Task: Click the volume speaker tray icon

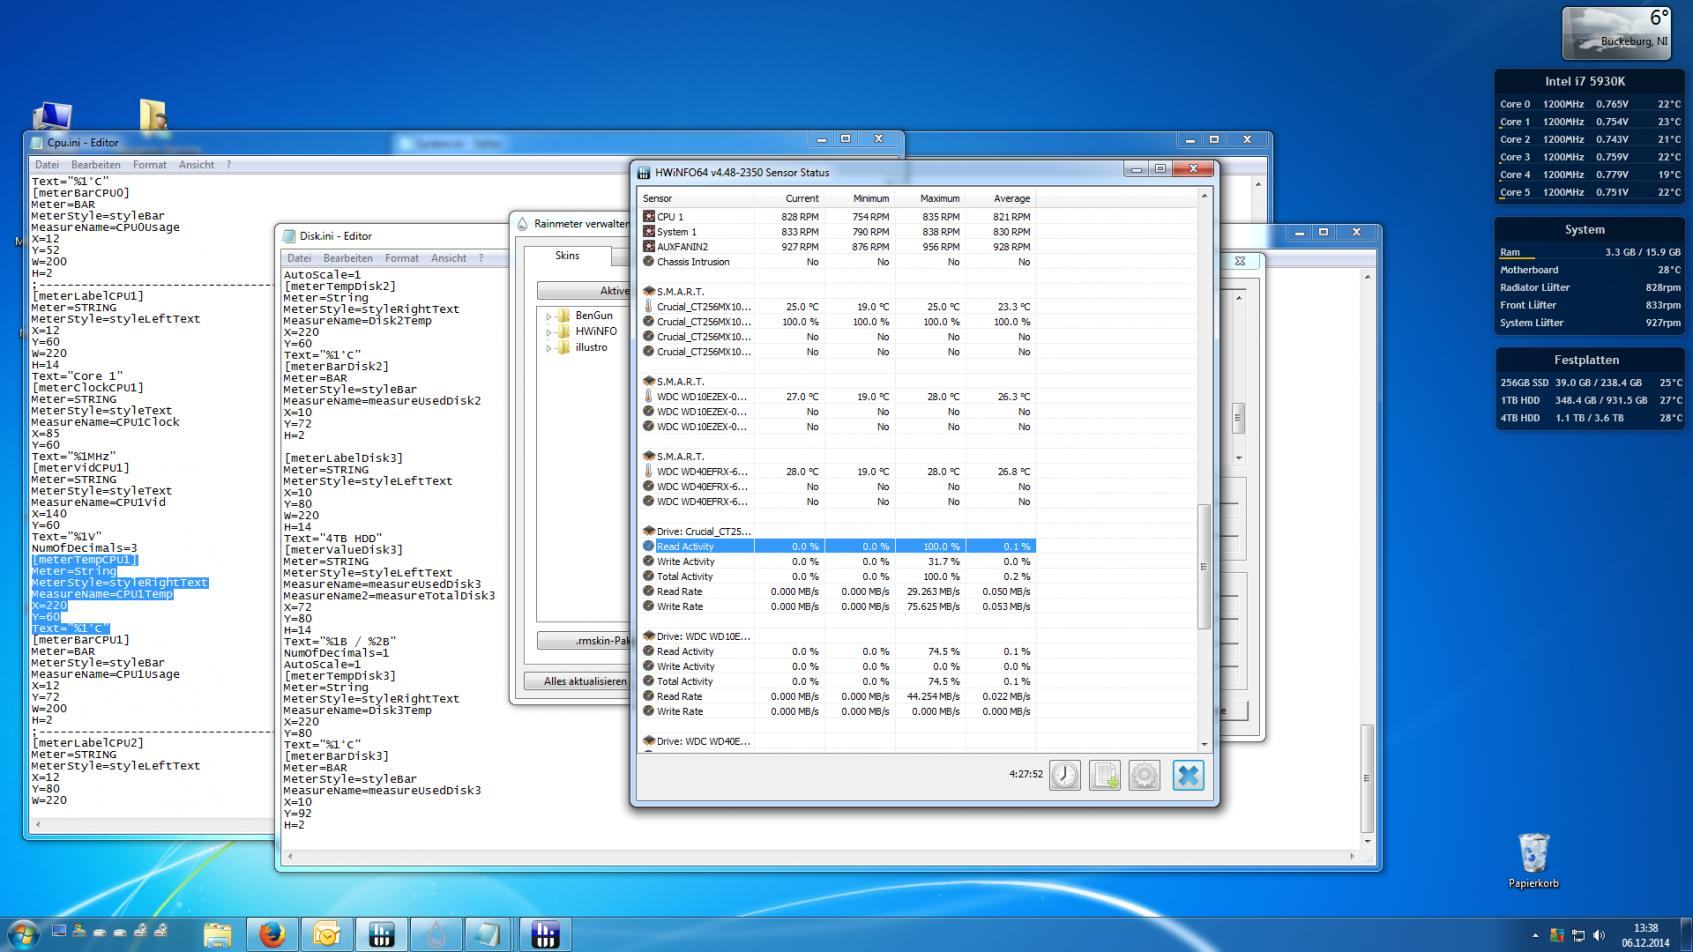Action: point(1598,936)
